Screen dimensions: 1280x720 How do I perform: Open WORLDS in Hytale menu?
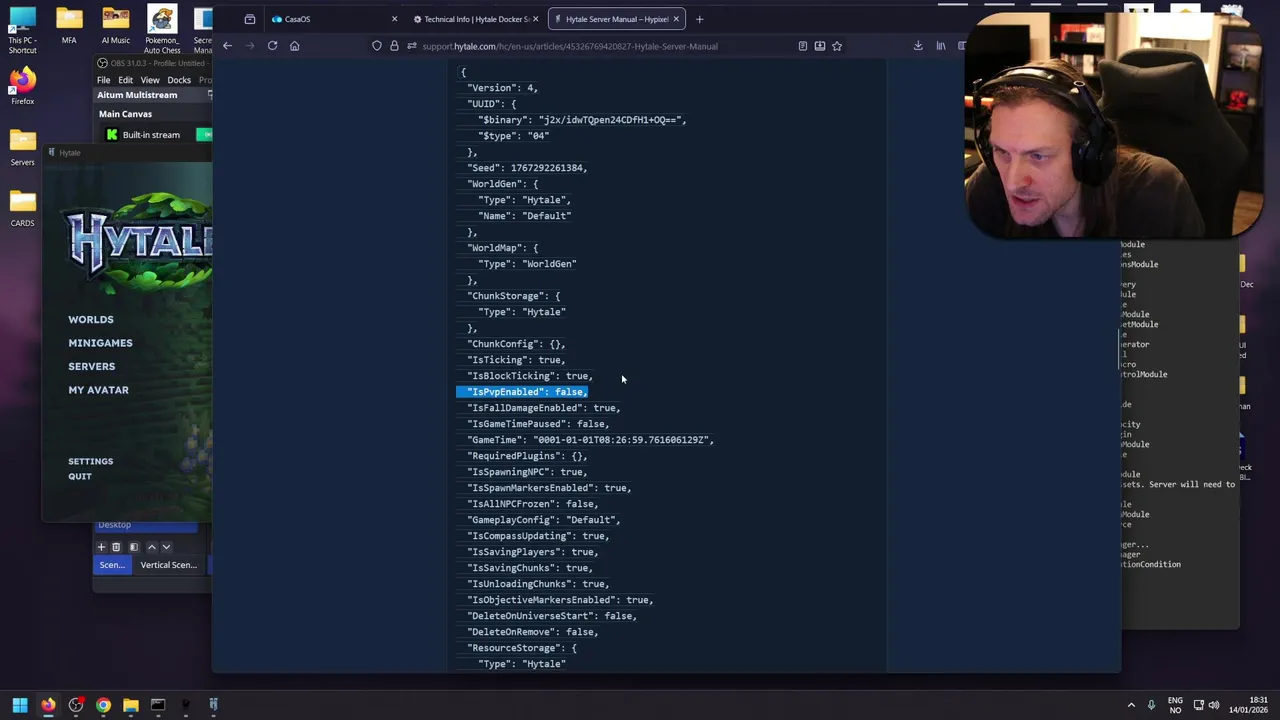[x=91, y=320]
